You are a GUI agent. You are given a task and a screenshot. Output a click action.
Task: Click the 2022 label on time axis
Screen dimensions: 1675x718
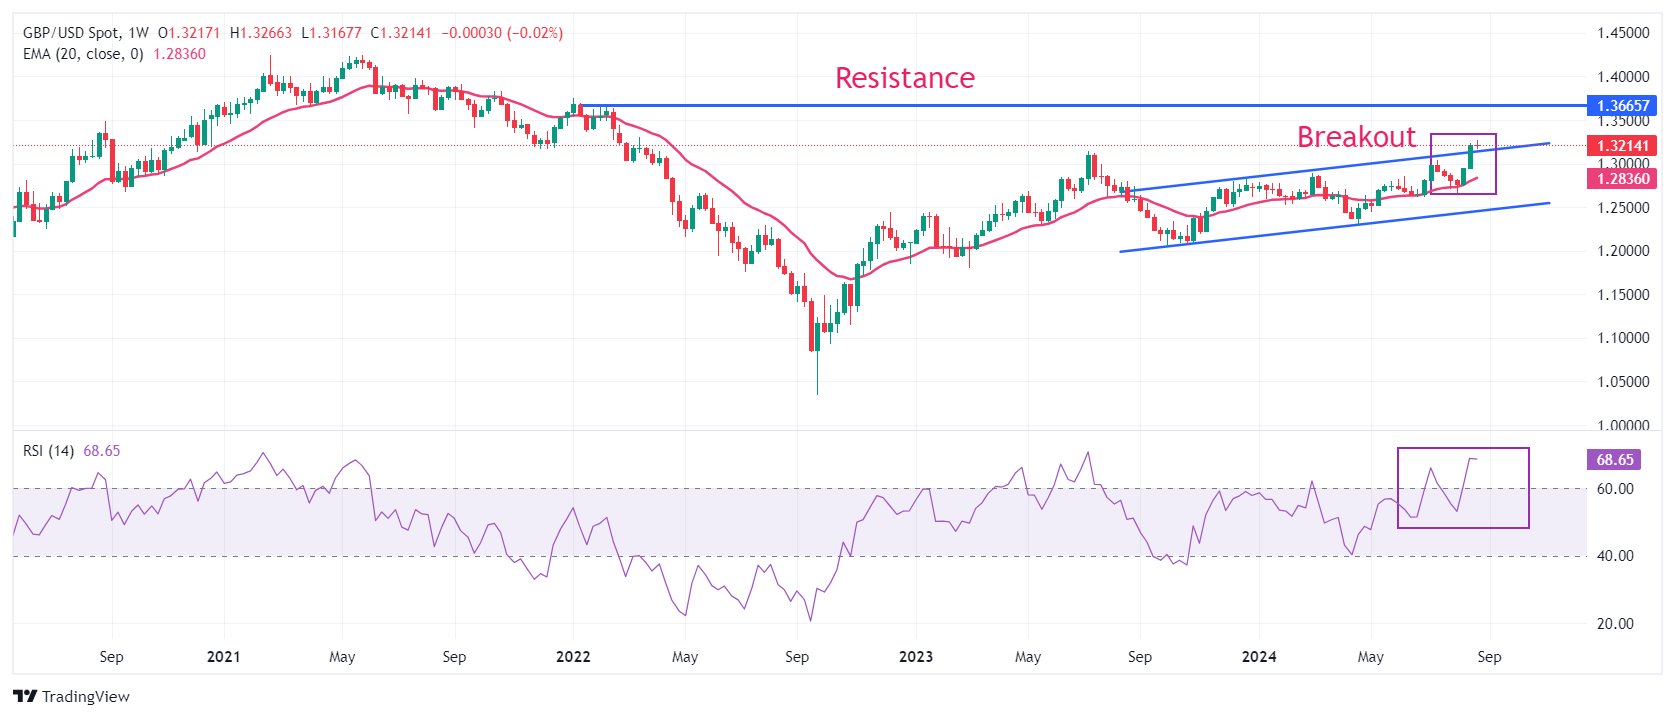[x=573, y=657]
